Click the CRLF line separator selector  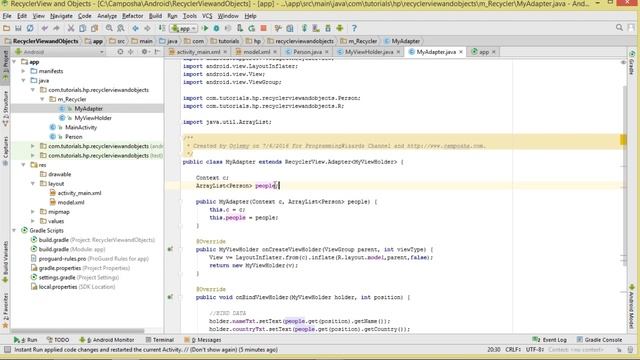pyautogui.click(x=513, y=350)
